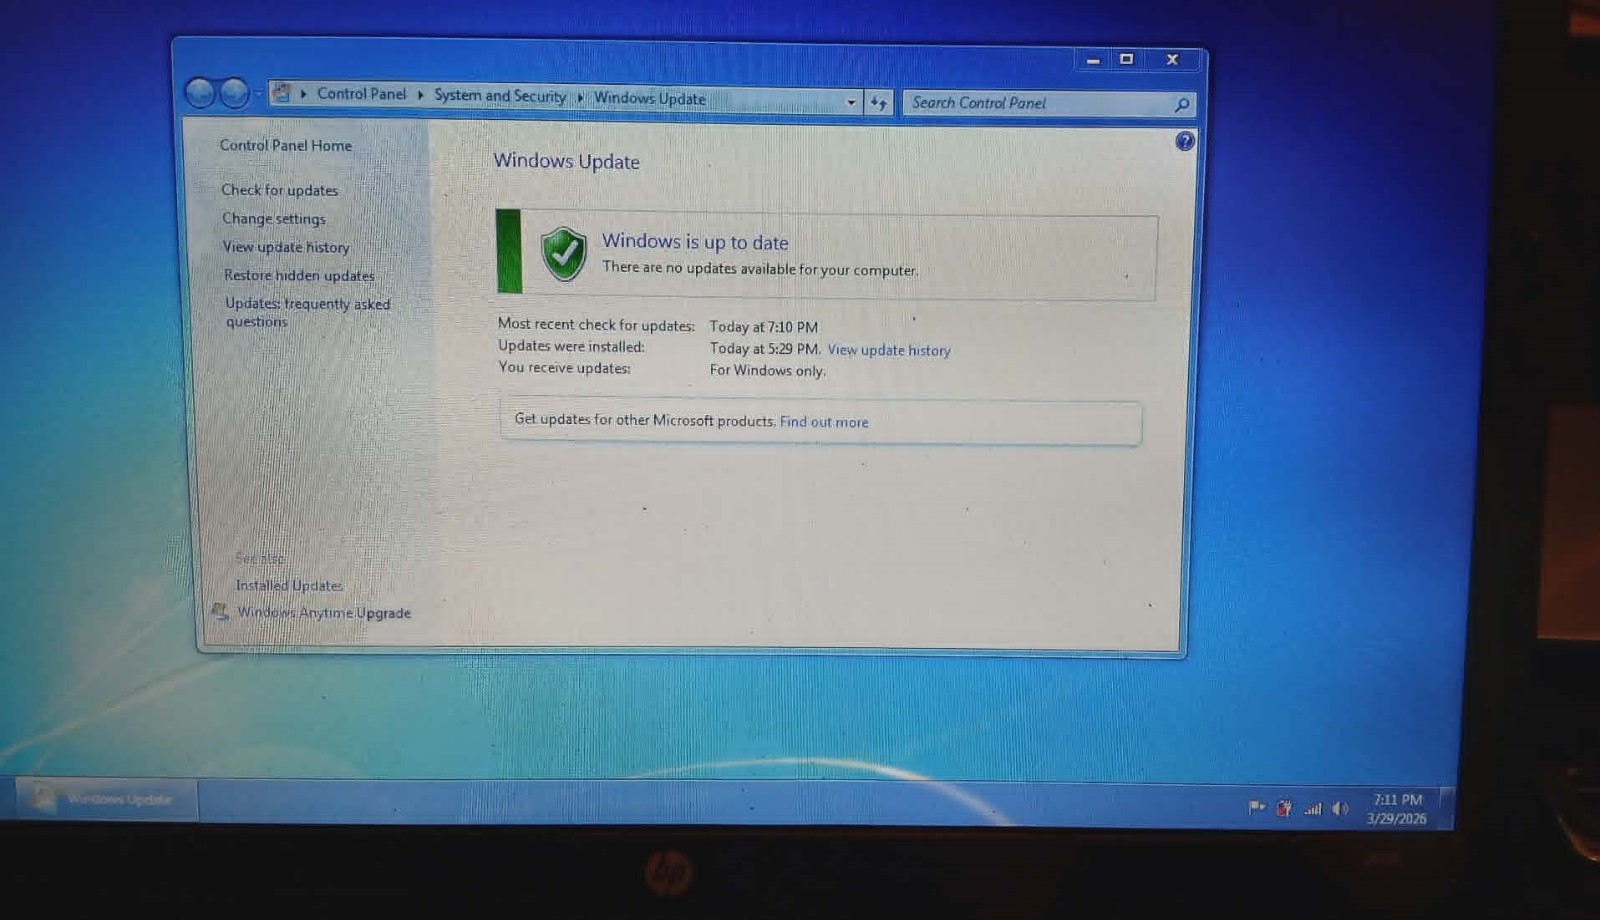Click the 'Windows Update' page title
Viewport: 1600px width, 920px height.
(x=566, y=161)
